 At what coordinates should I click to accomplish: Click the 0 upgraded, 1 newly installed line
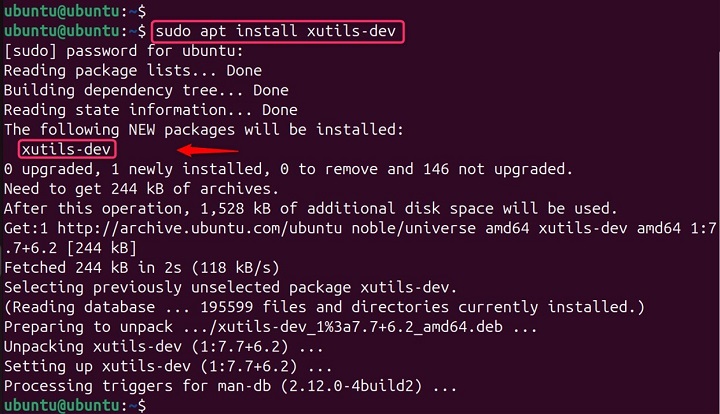coord(288,169)
